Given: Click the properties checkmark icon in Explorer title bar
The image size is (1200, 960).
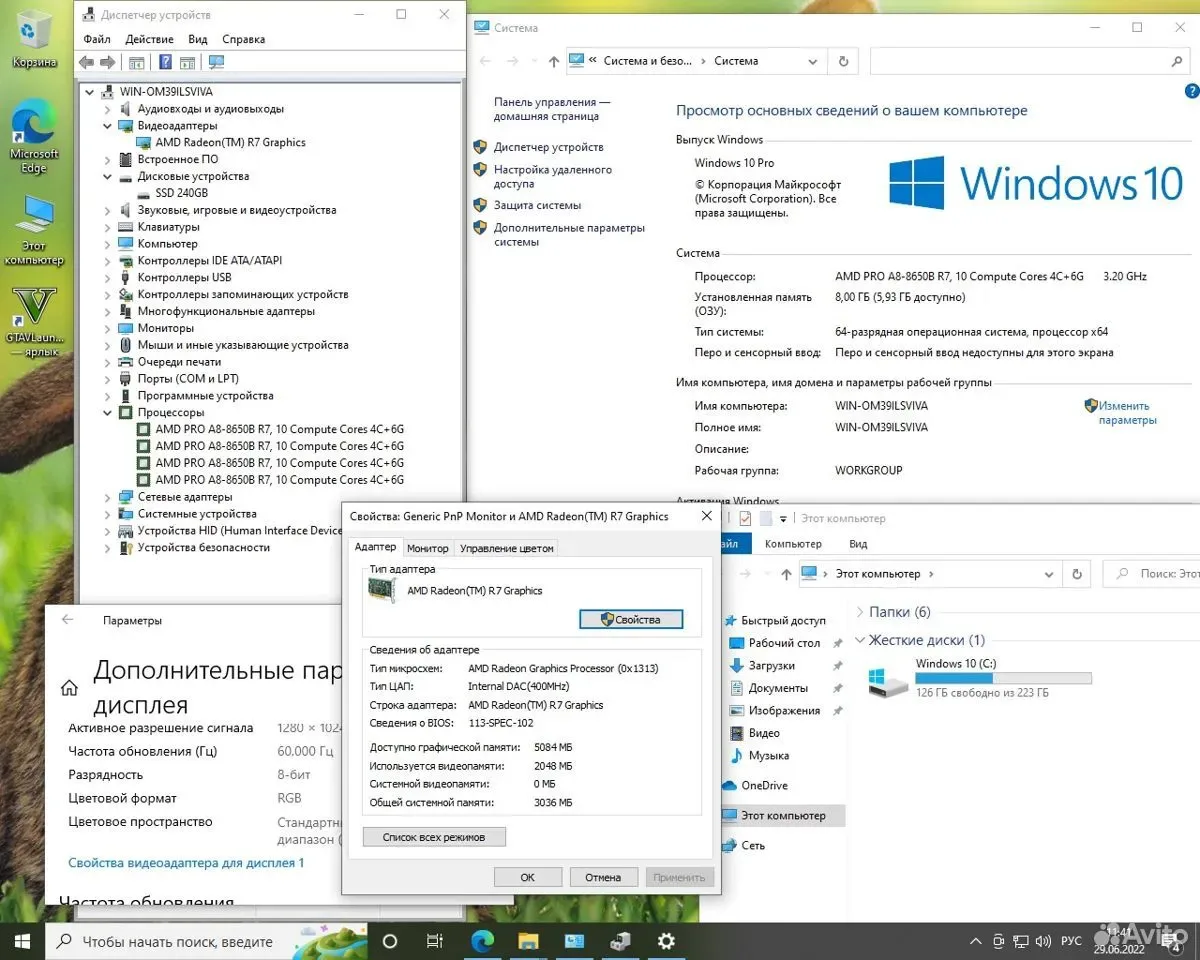Looking at the screenshot, I should [745, 518].
